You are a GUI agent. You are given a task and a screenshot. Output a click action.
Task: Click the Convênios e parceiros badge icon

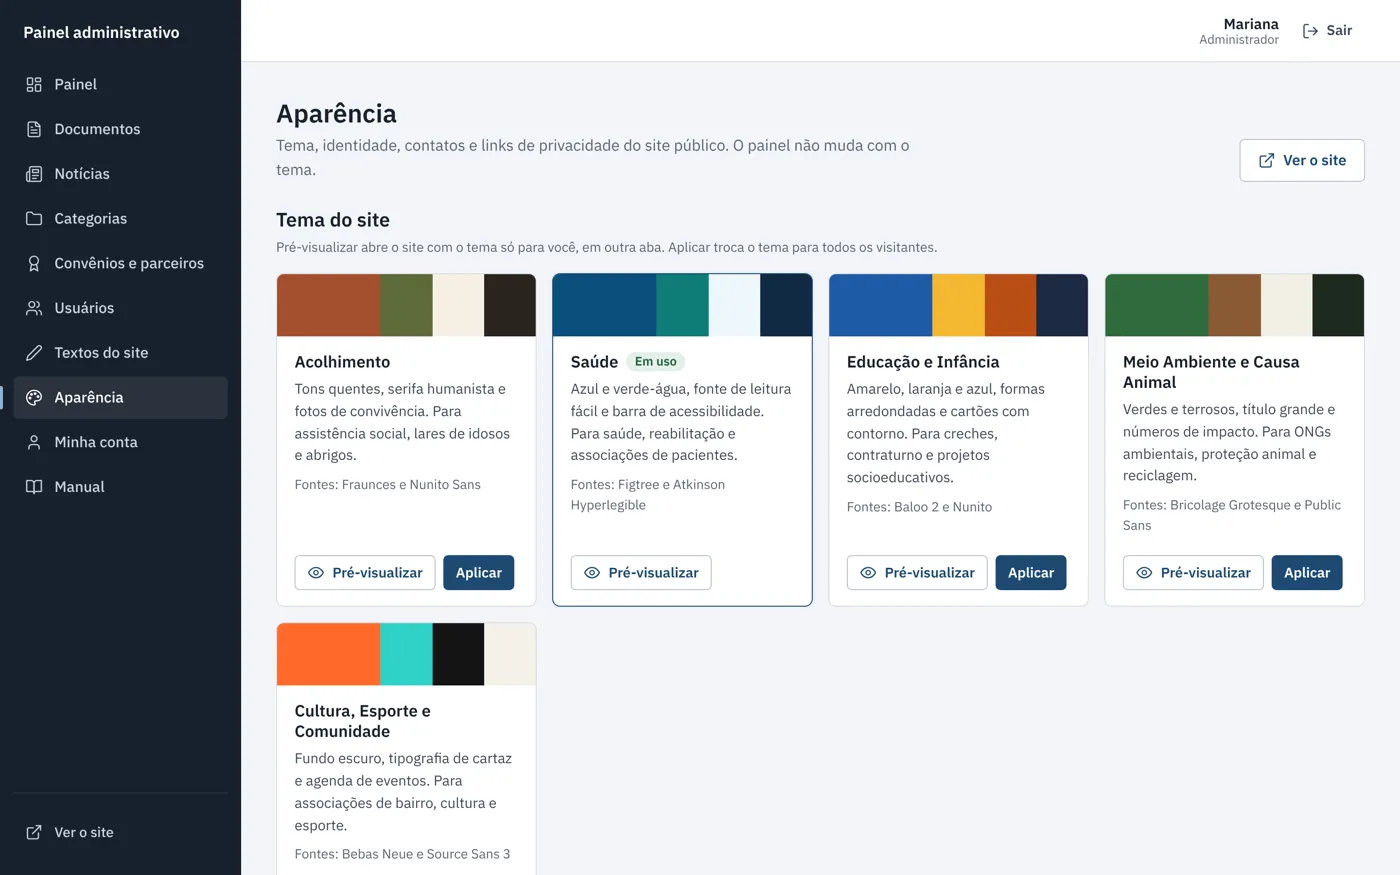(34, 263)
